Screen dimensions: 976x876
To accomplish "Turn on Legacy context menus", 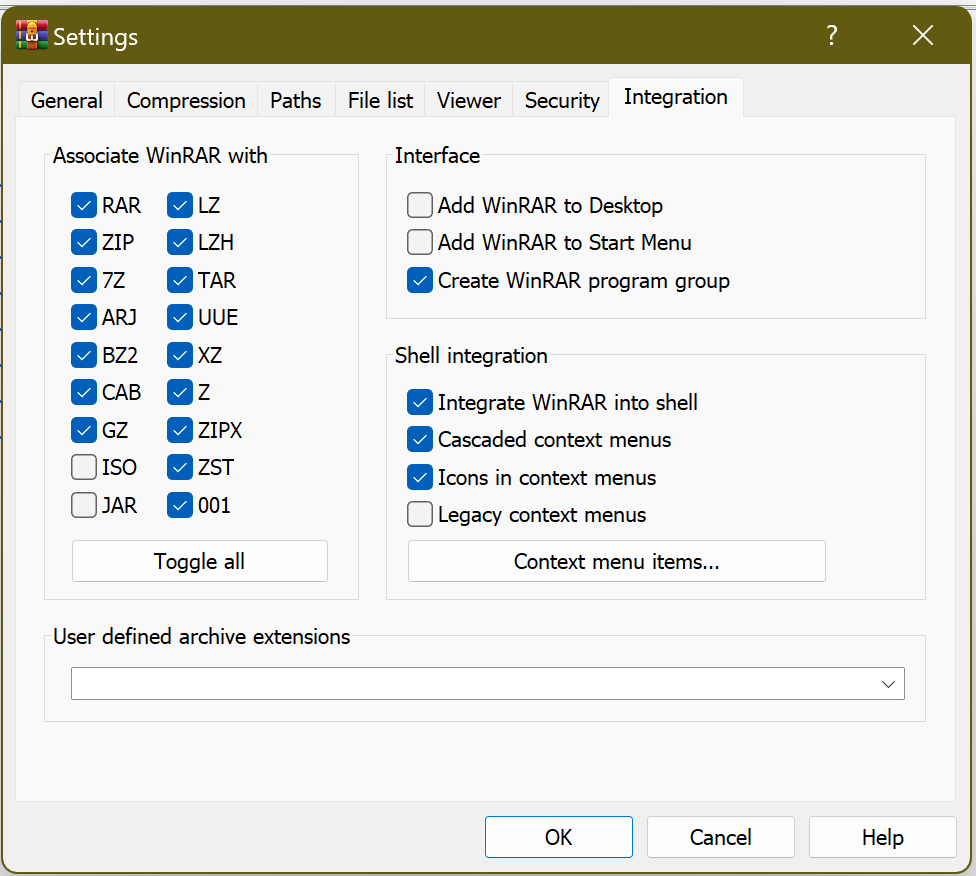I will (x=420, y=515).
